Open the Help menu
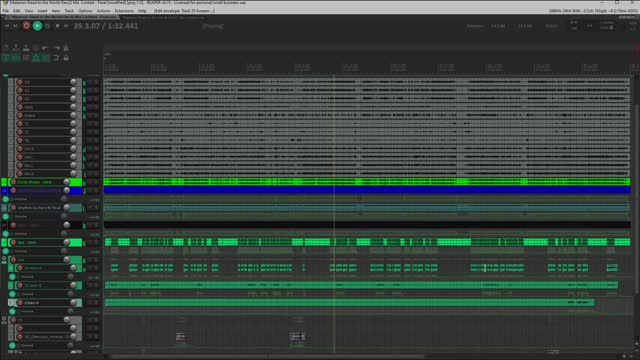640x360 pixels. [x=142, y=11]
